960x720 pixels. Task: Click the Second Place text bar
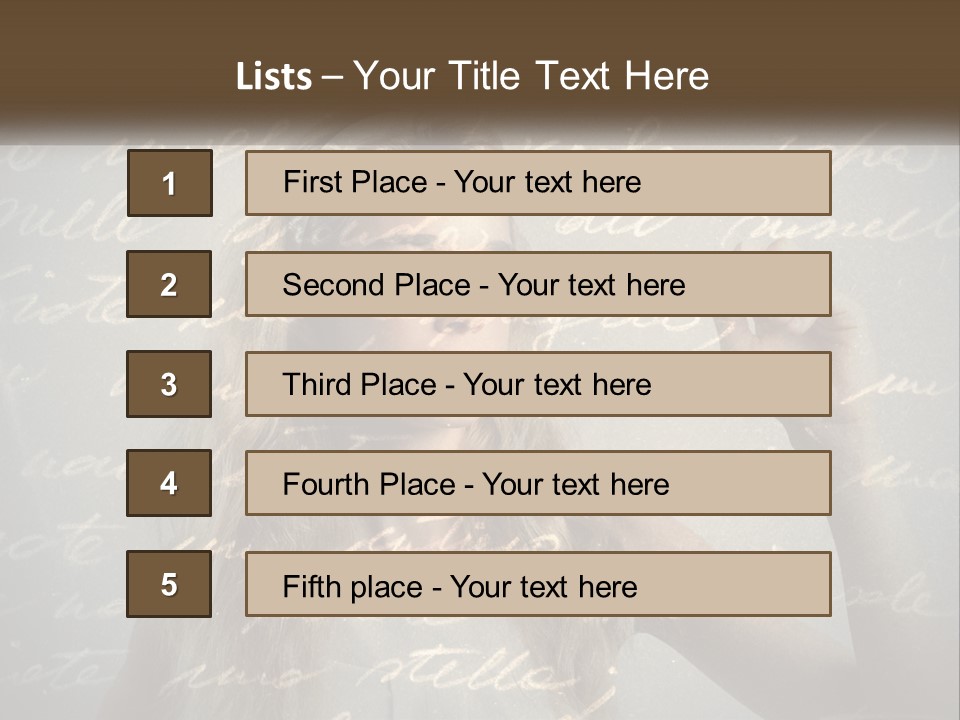pyautogui.click(x=538, y=284)
